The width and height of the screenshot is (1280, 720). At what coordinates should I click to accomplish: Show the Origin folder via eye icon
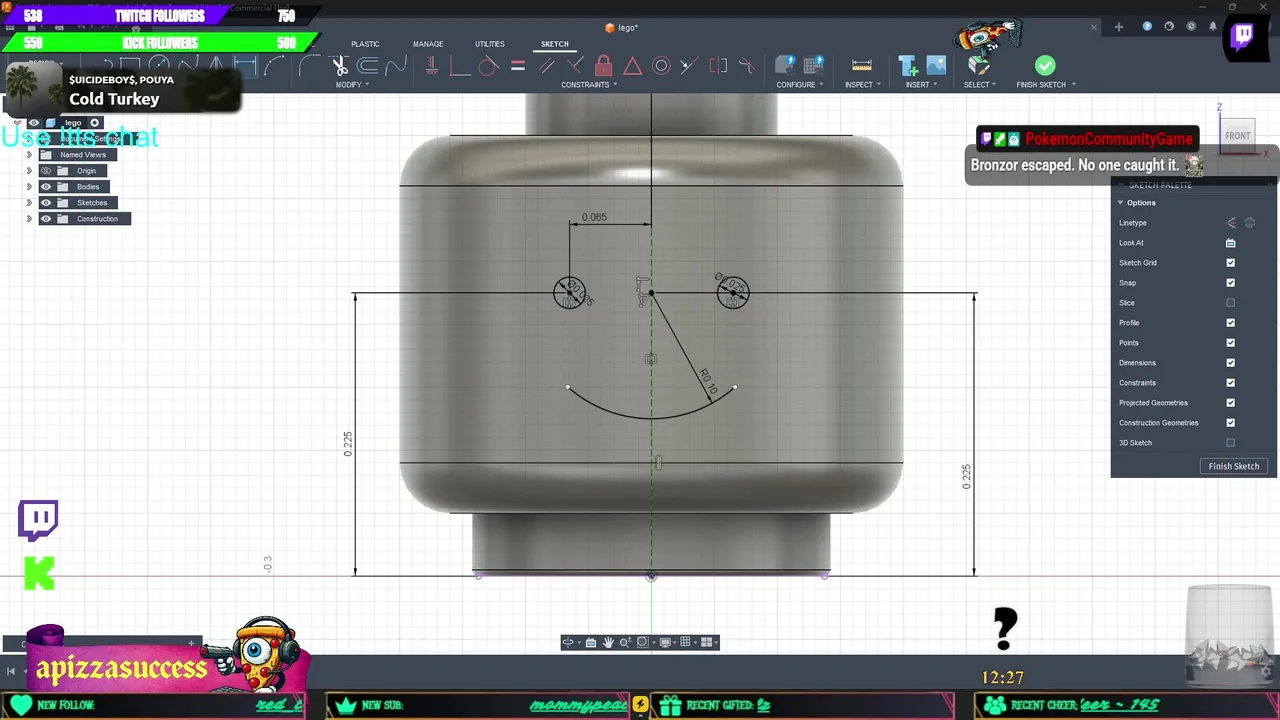[46, 171]
